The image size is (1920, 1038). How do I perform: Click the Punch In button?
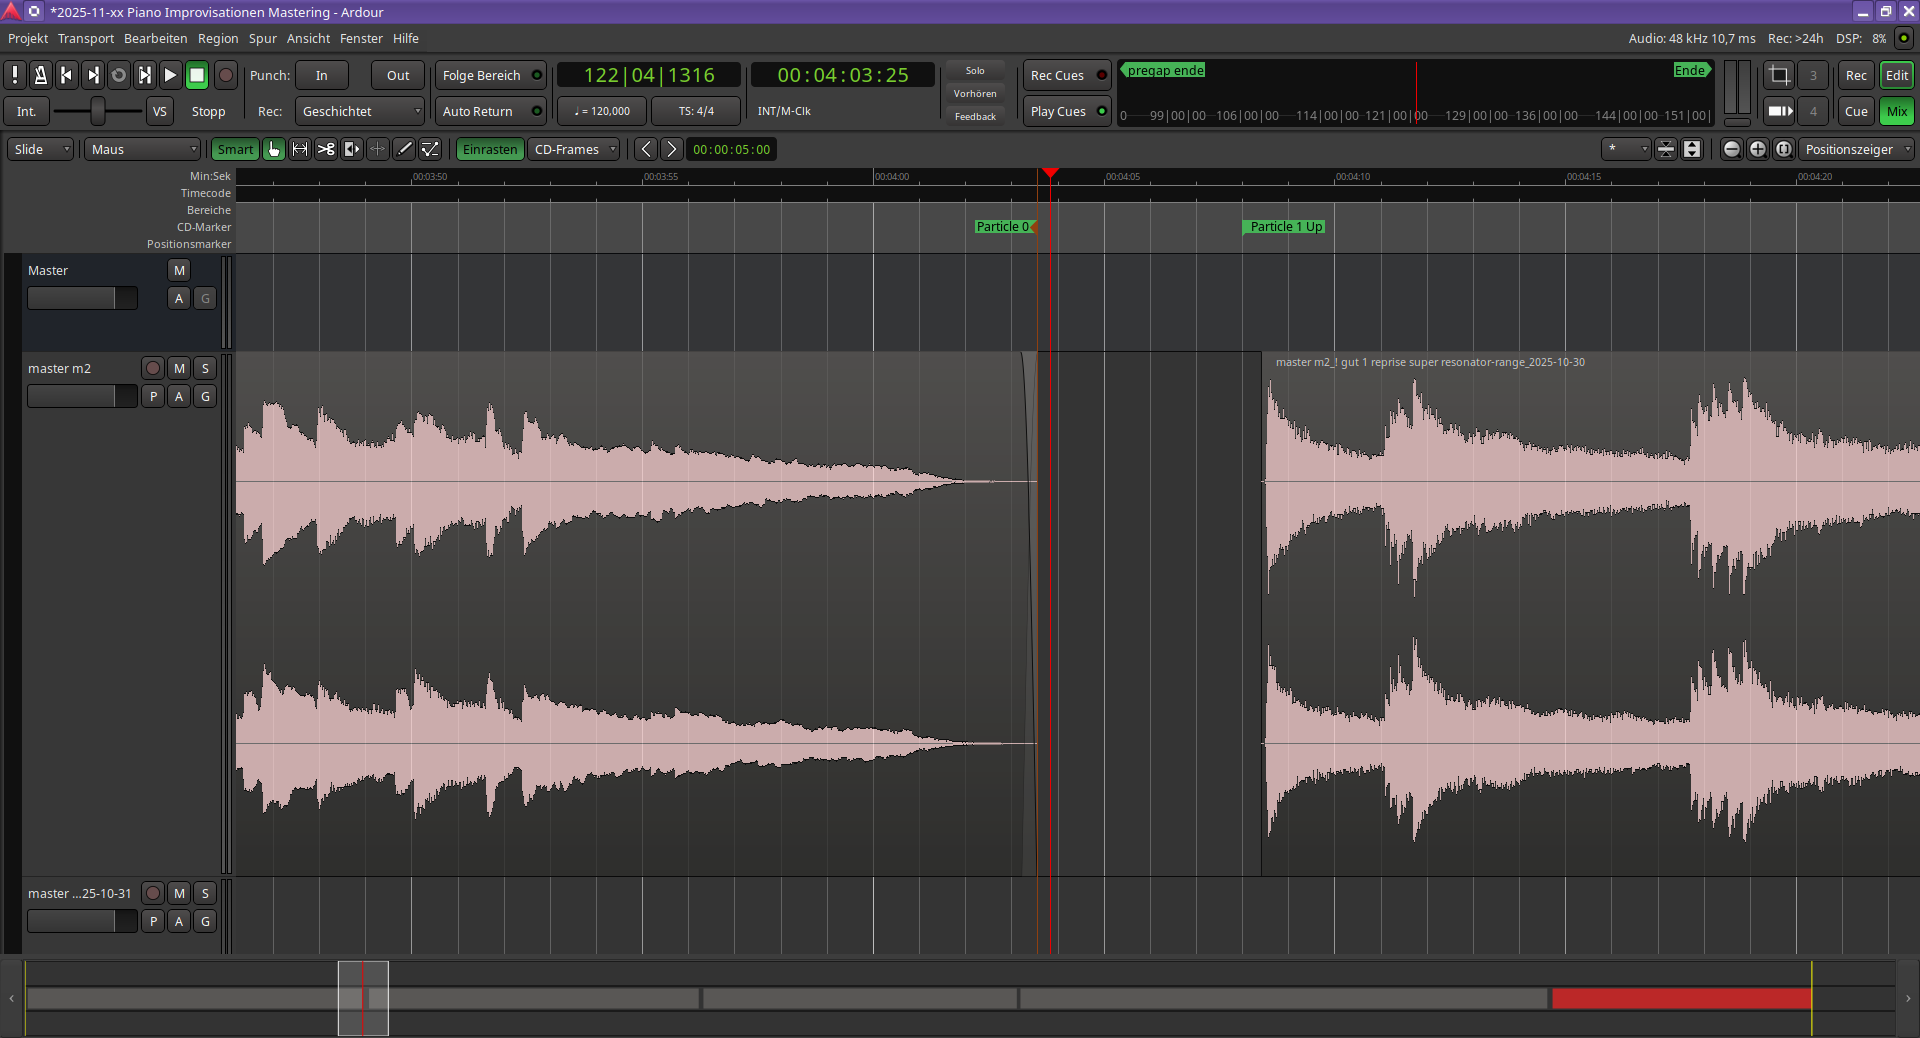[x=321, y=75]
